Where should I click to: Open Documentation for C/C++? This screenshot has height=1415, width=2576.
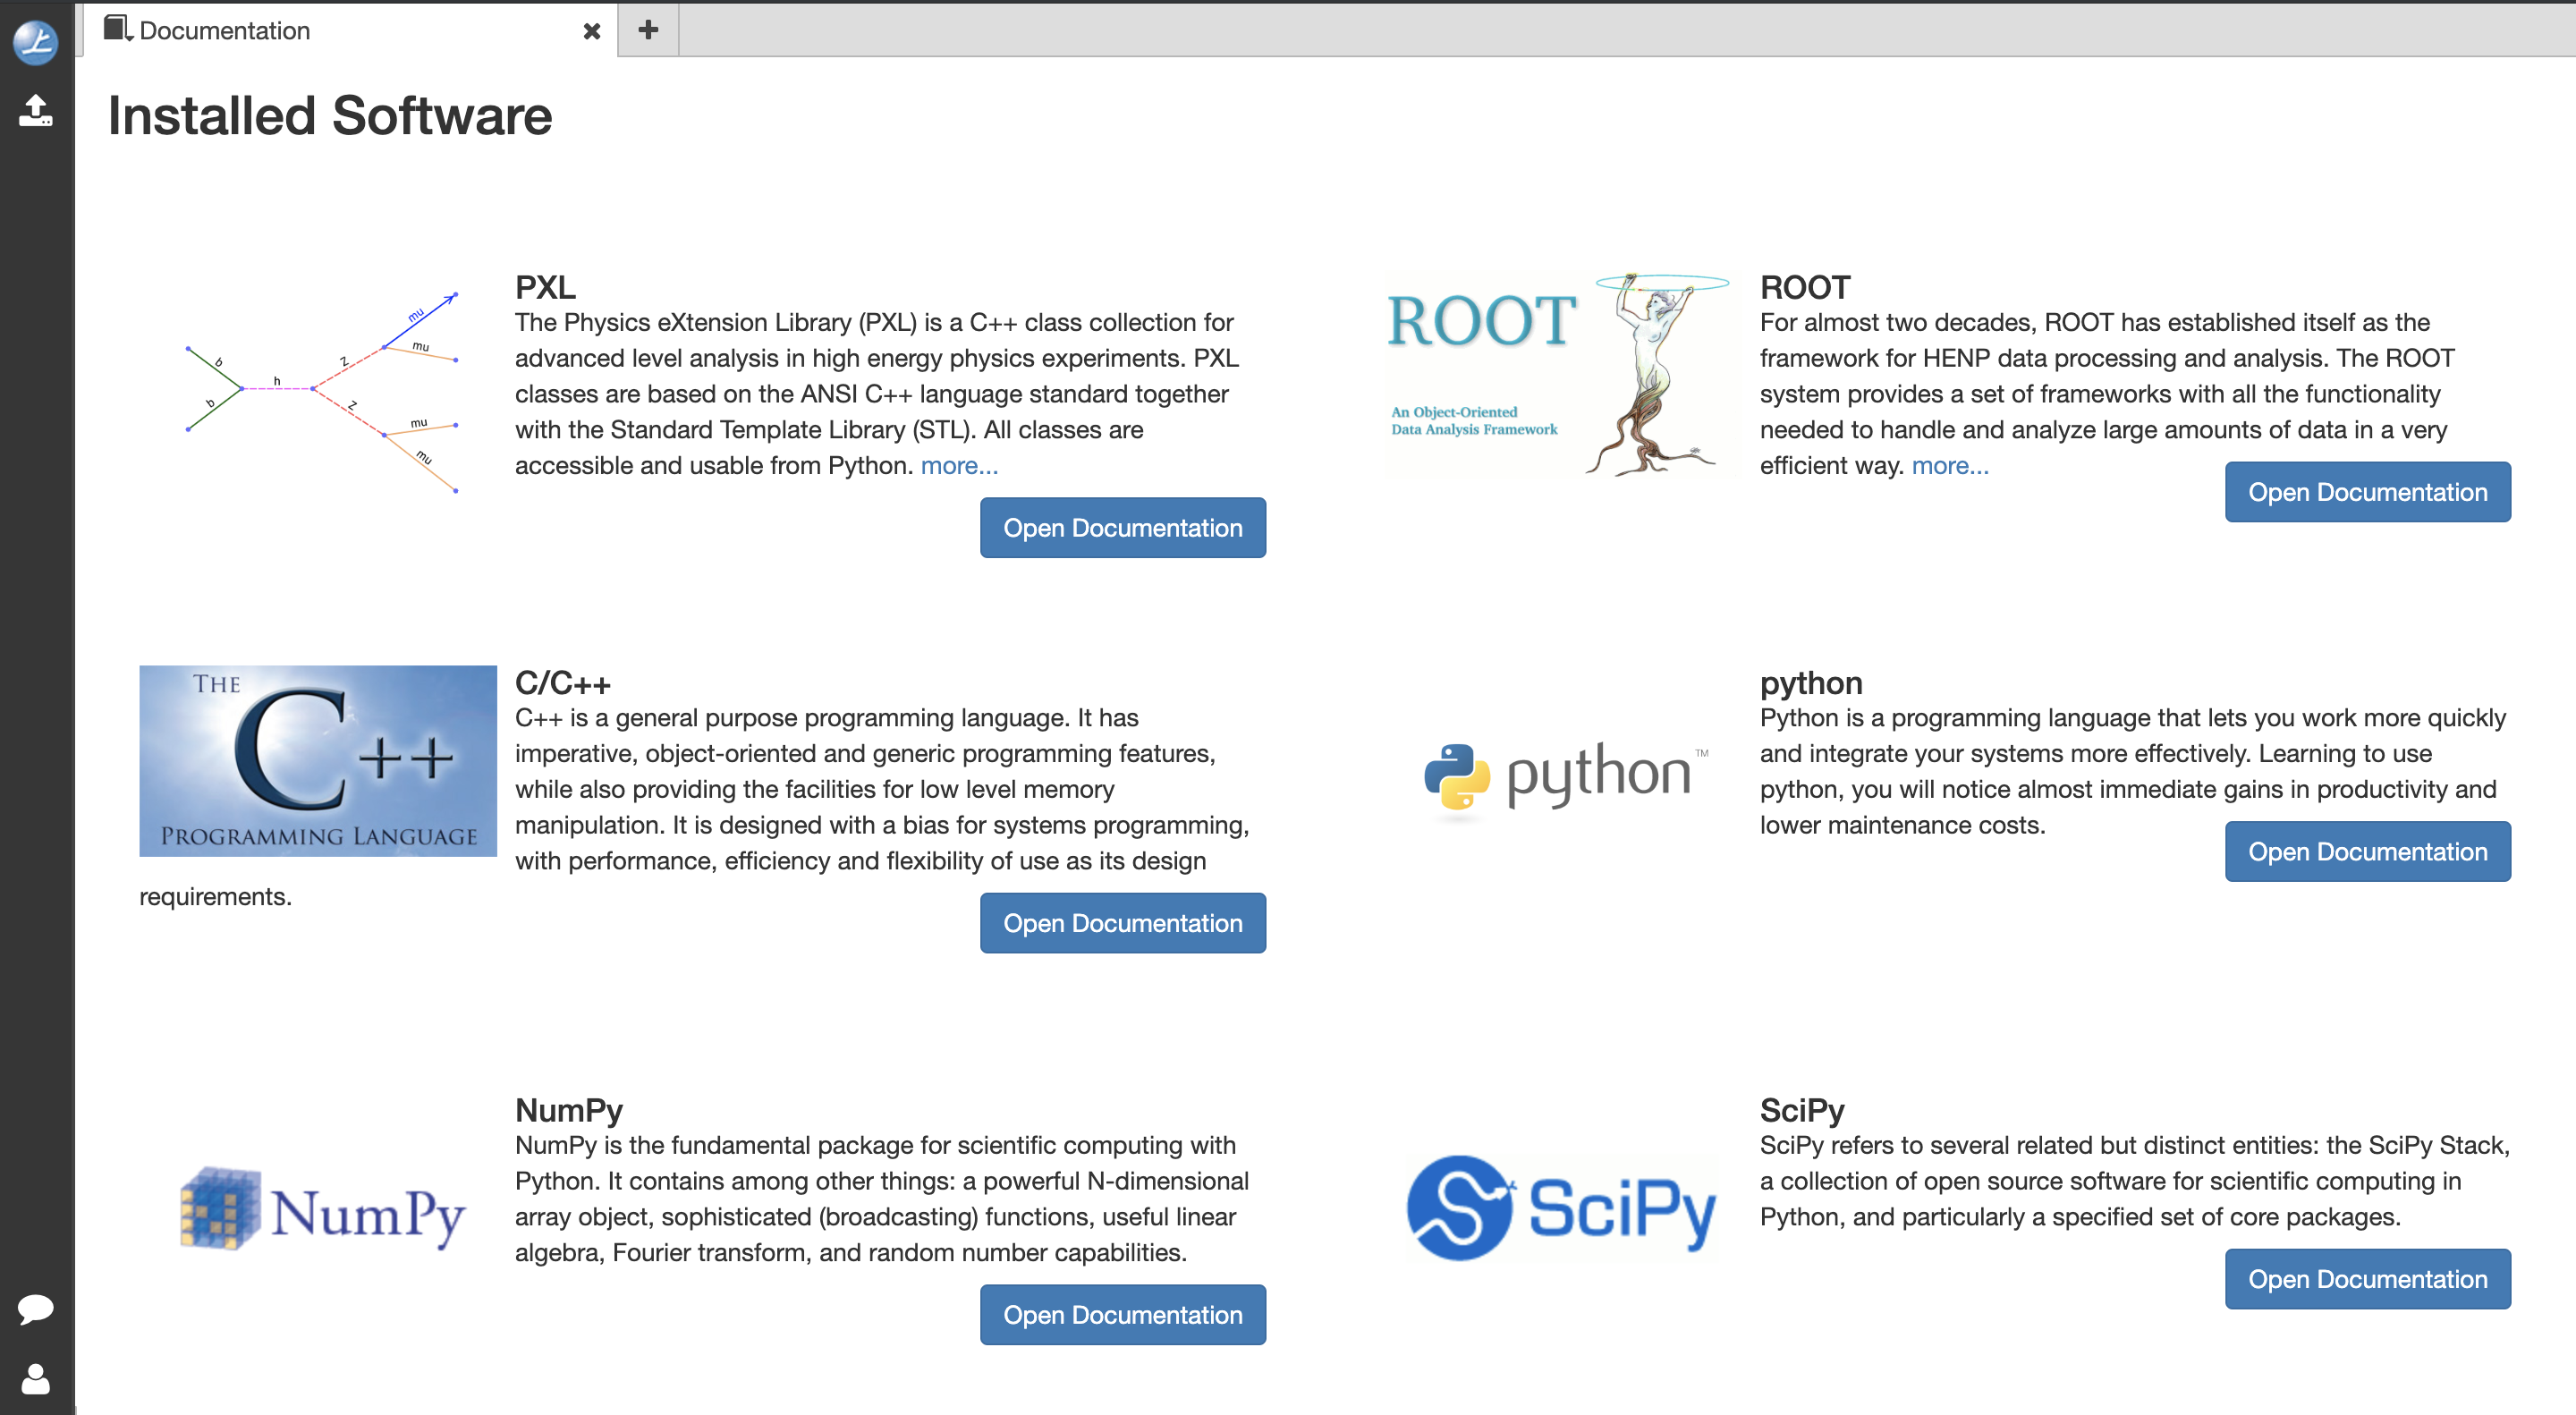(x=1122, y=923)
